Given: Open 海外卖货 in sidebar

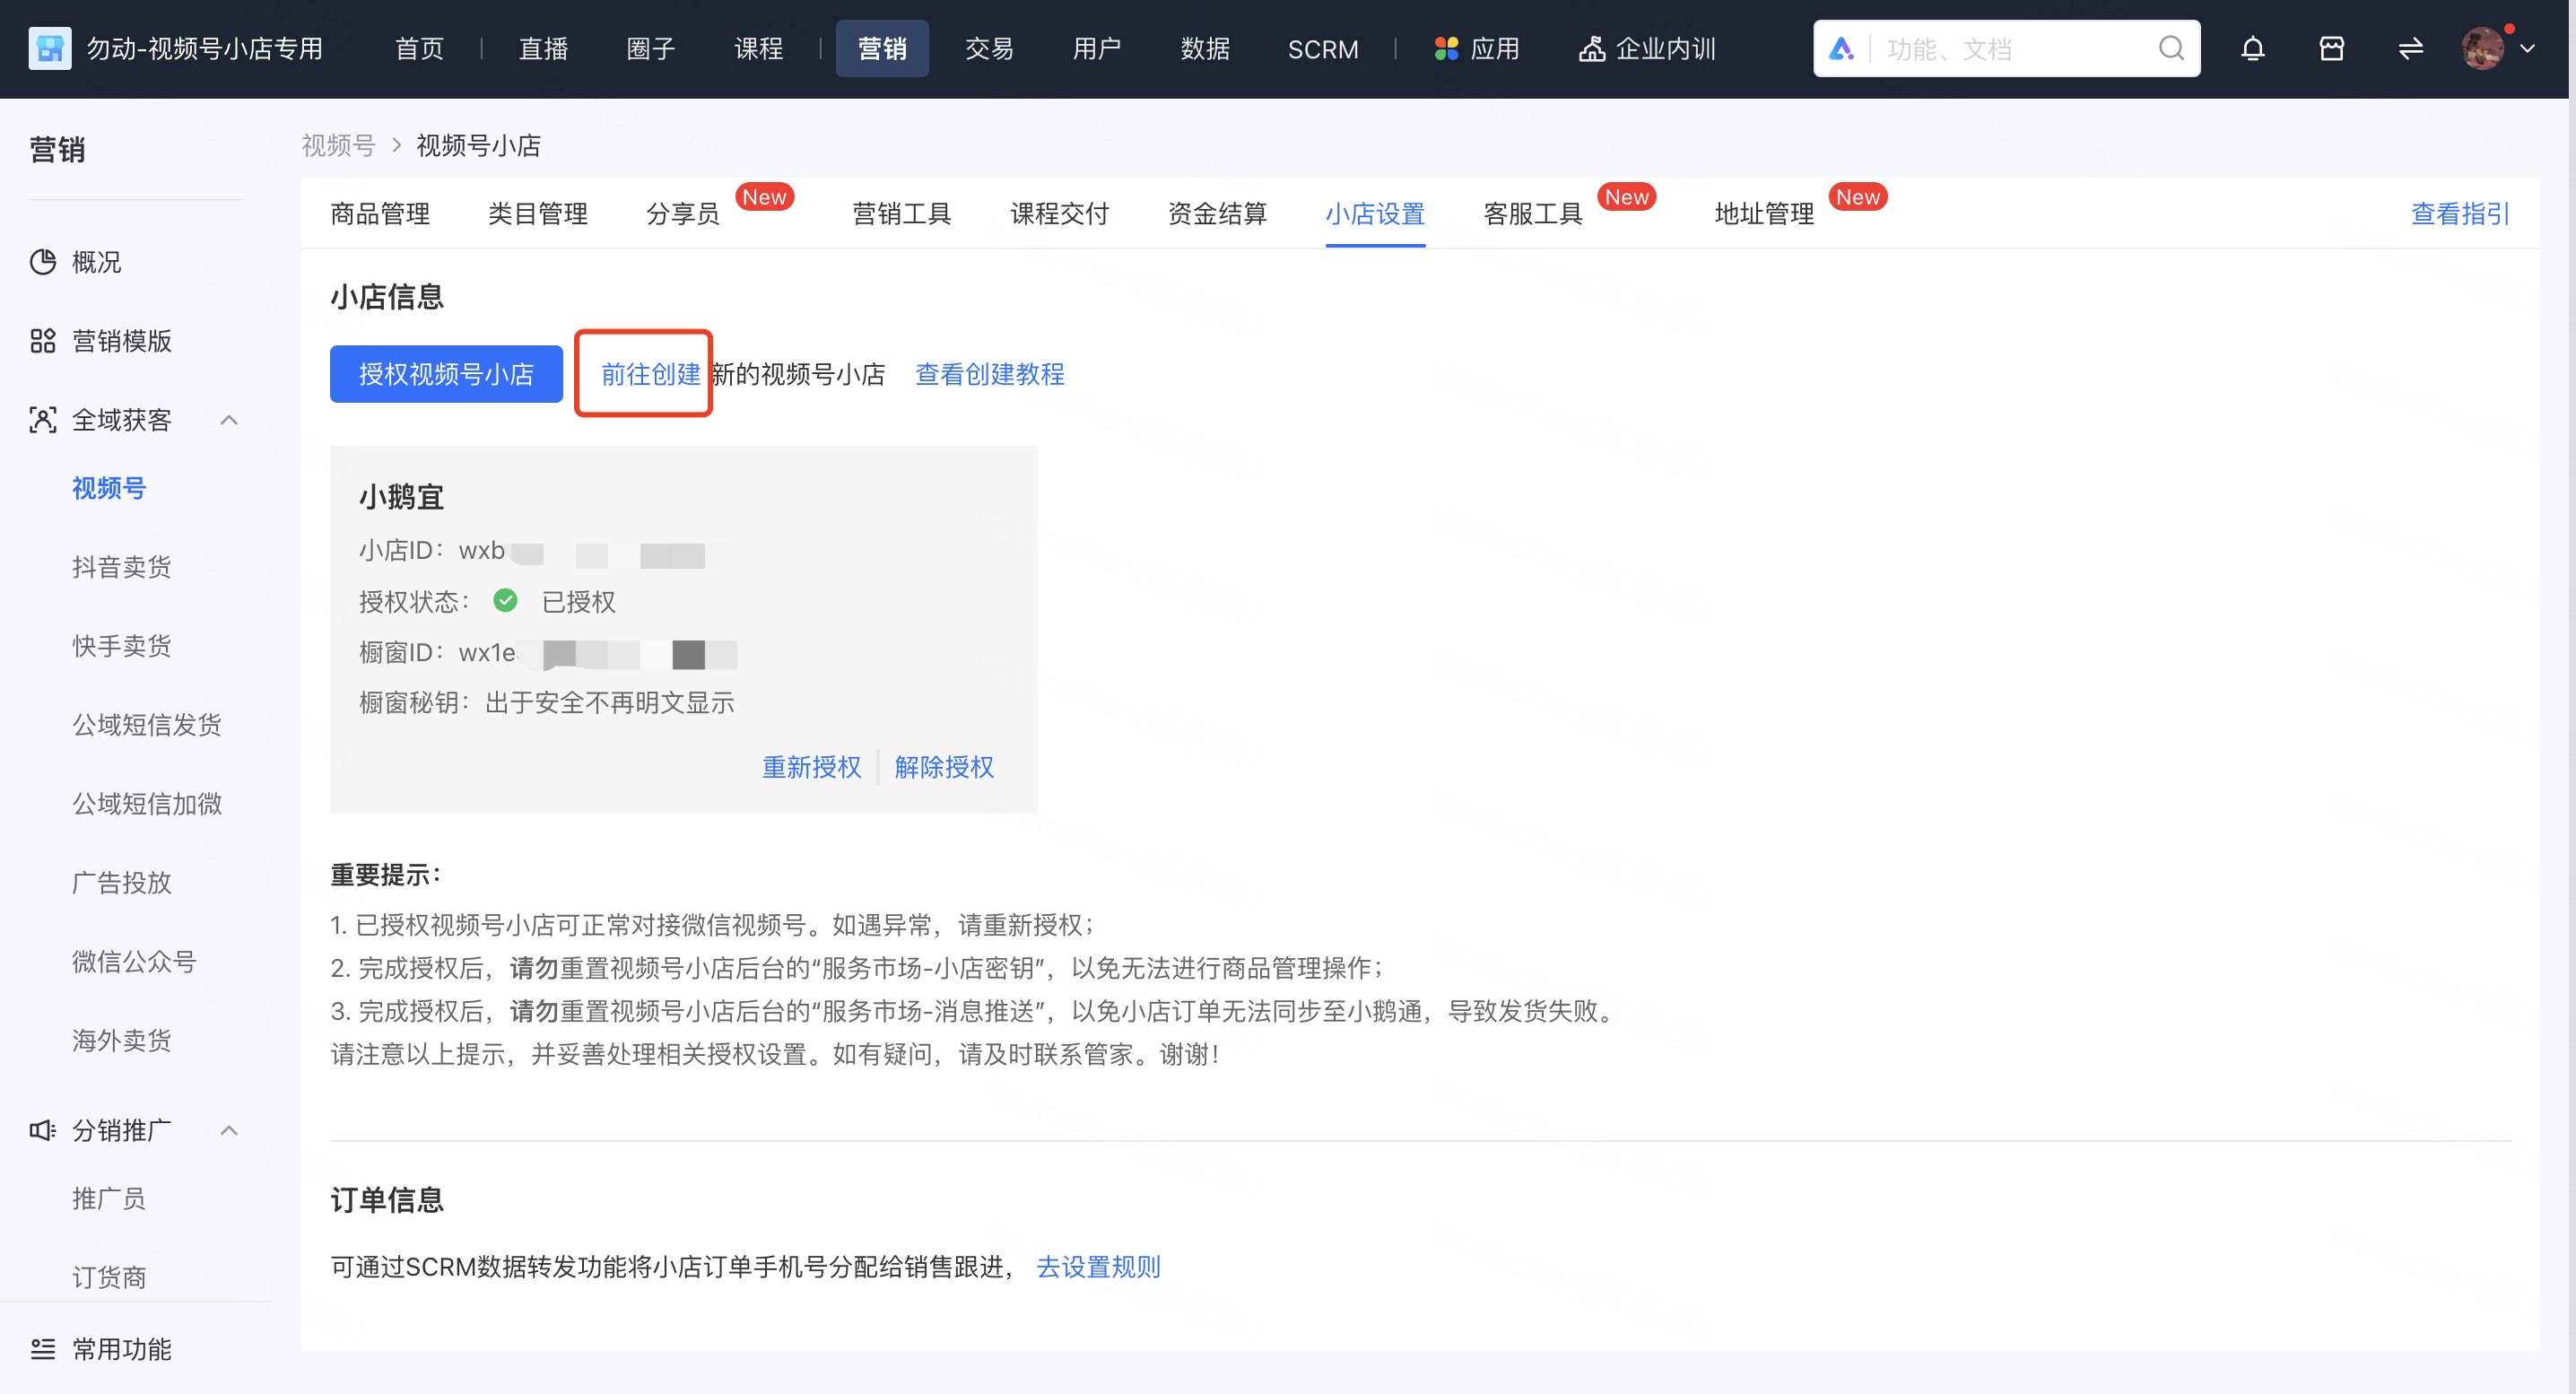Looking at the screenshot, I should tap(122, 1041).
